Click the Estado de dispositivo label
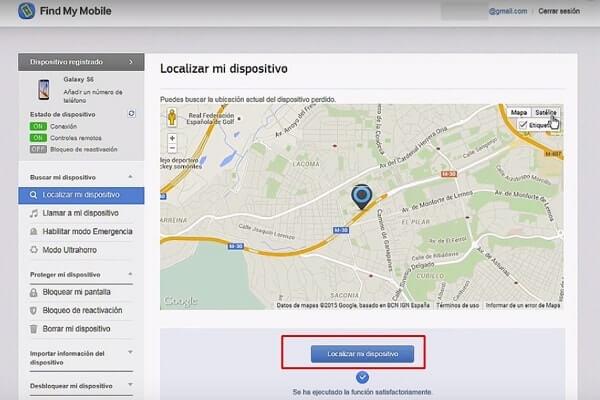 [63, 114]
